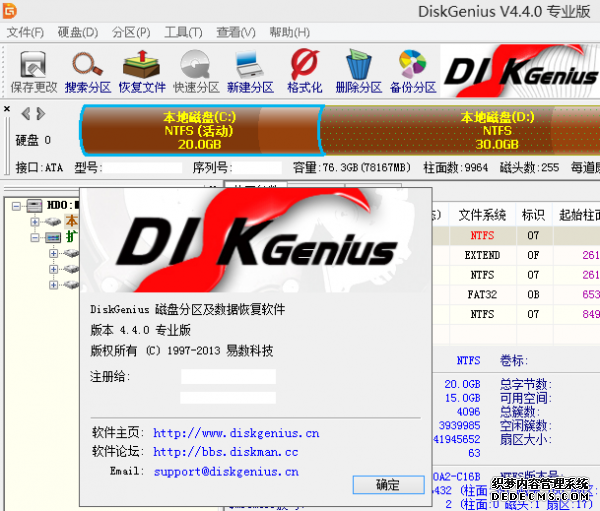The width and height of the screenshot is (600, 511).
Task: Open the 恢复文件 file recovery tool
Action: pos(143,70)
